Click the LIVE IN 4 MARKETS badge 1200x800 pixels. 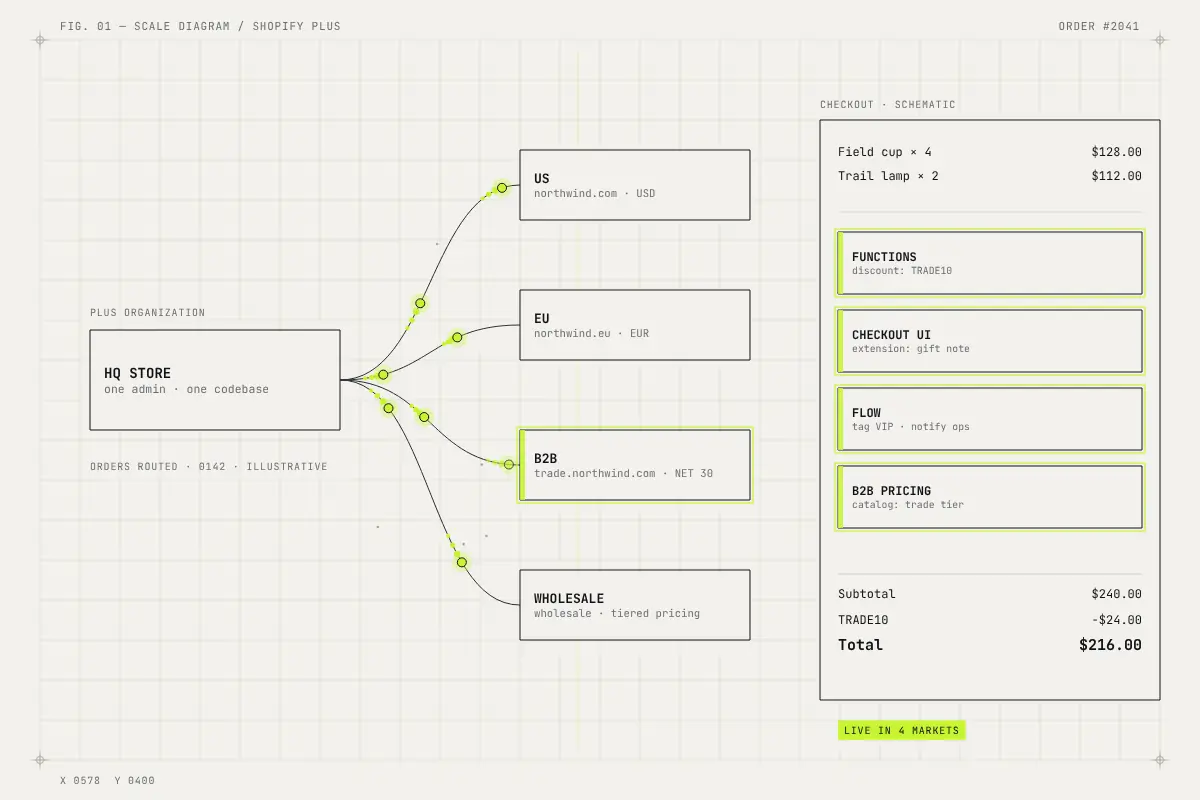pyautogui.click(x=902, y=730)
